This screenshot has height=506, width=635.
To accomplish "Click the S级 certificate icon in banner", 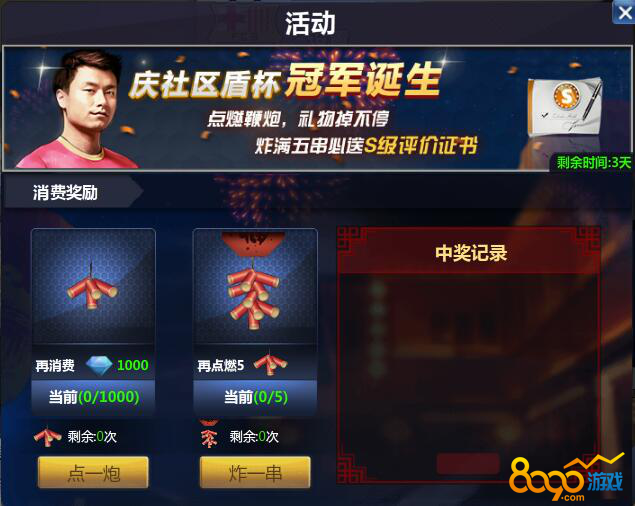I will [x=565, y=107].
